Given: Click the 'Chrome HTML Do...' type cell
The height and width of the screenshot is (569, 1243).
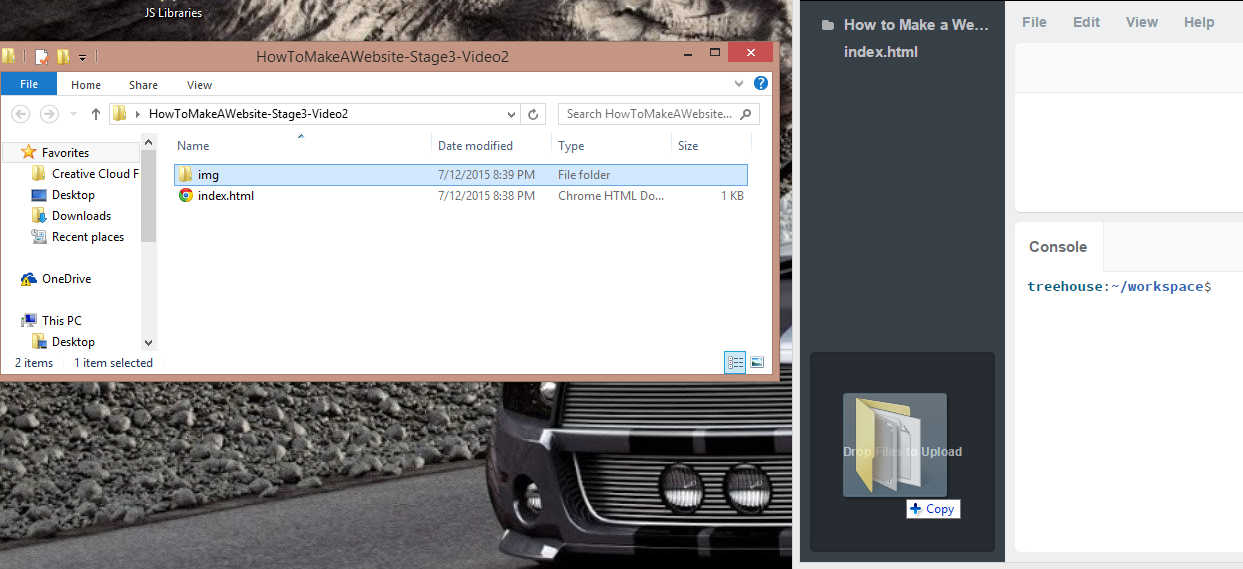Looking at the screenshot, I should pos(610,196).
